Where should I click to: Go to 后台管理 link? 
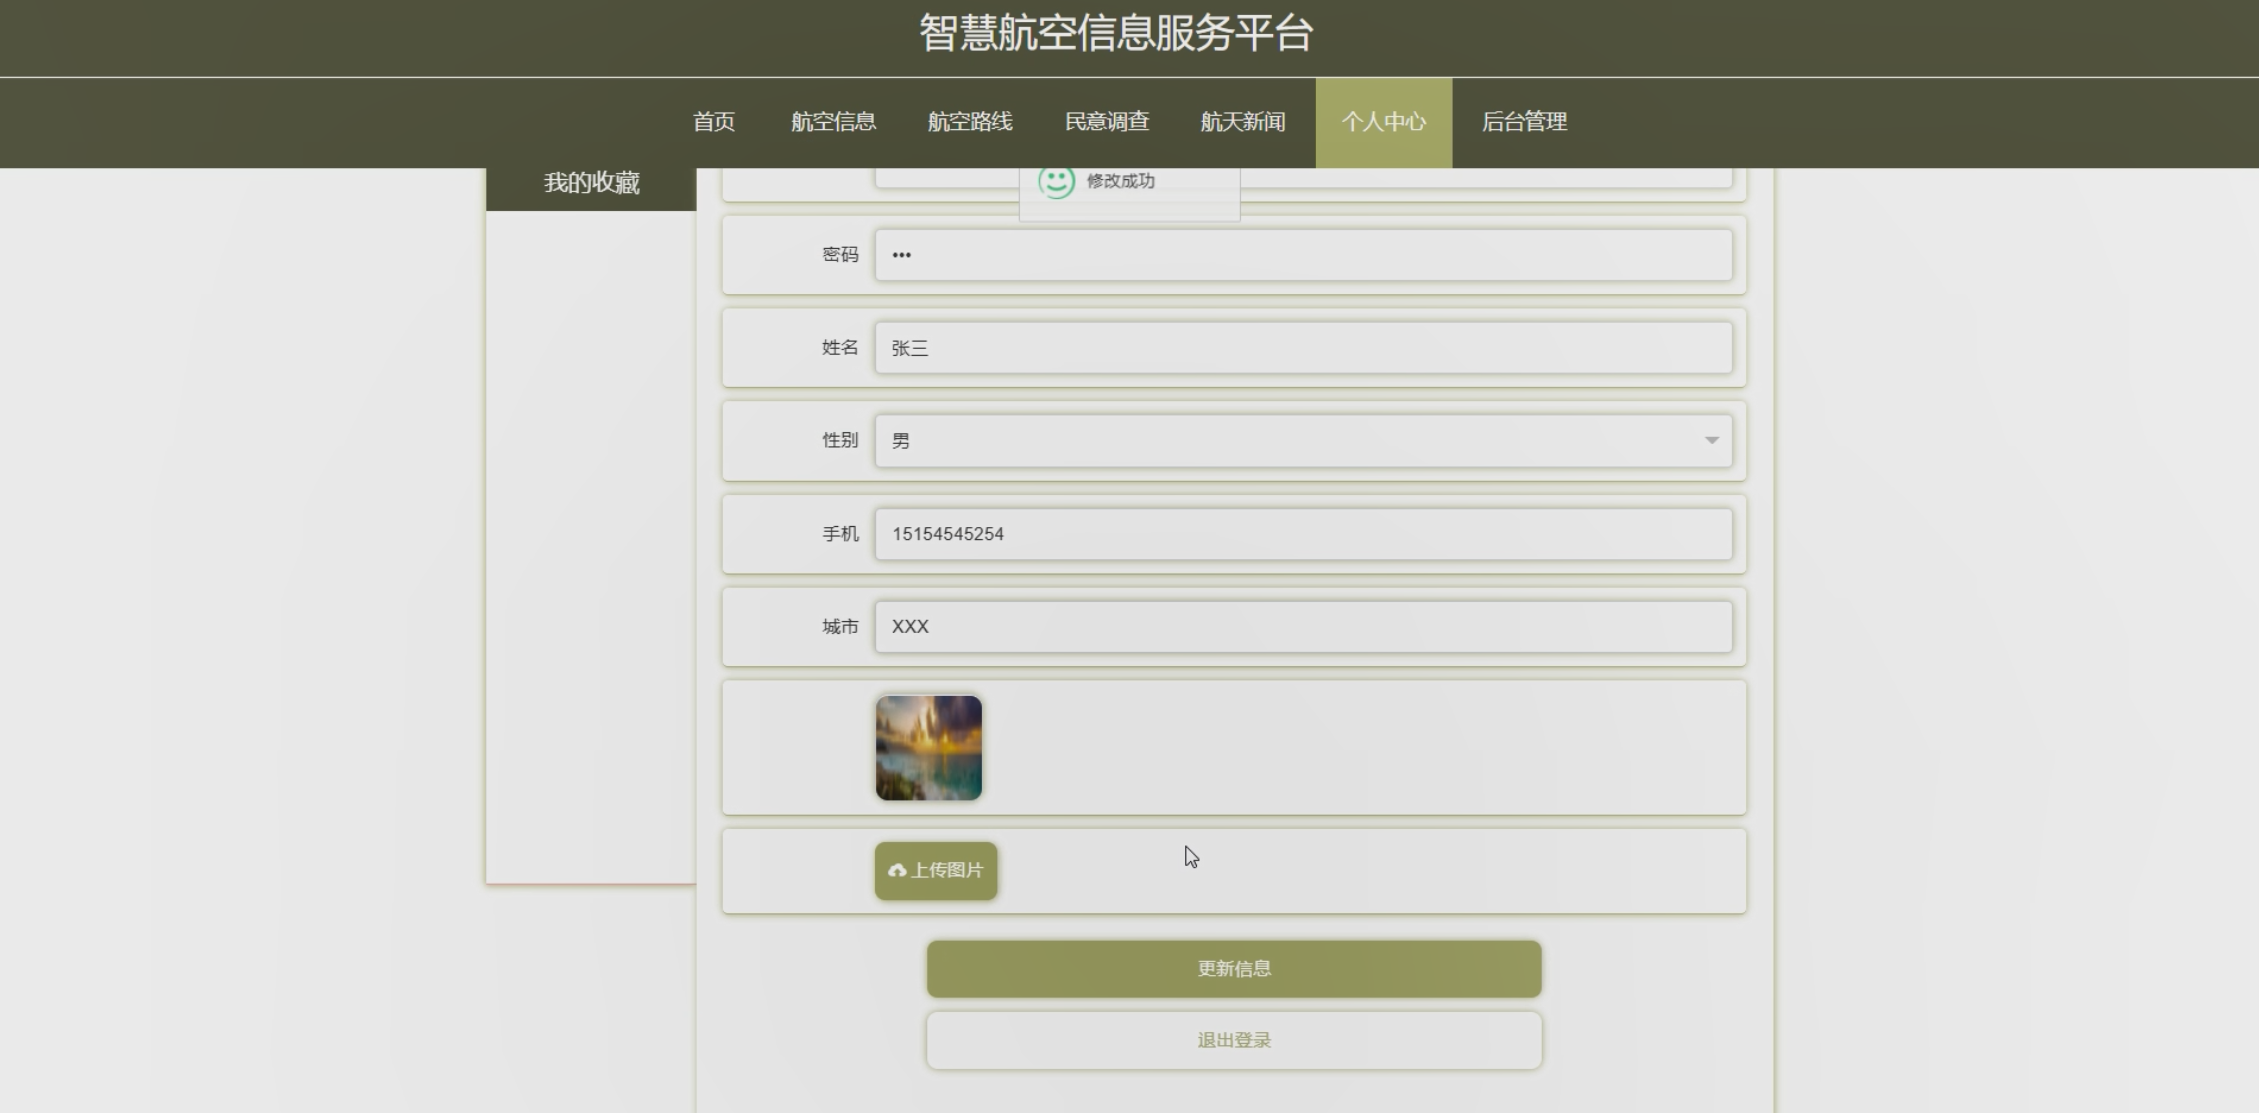point(1523,122)
